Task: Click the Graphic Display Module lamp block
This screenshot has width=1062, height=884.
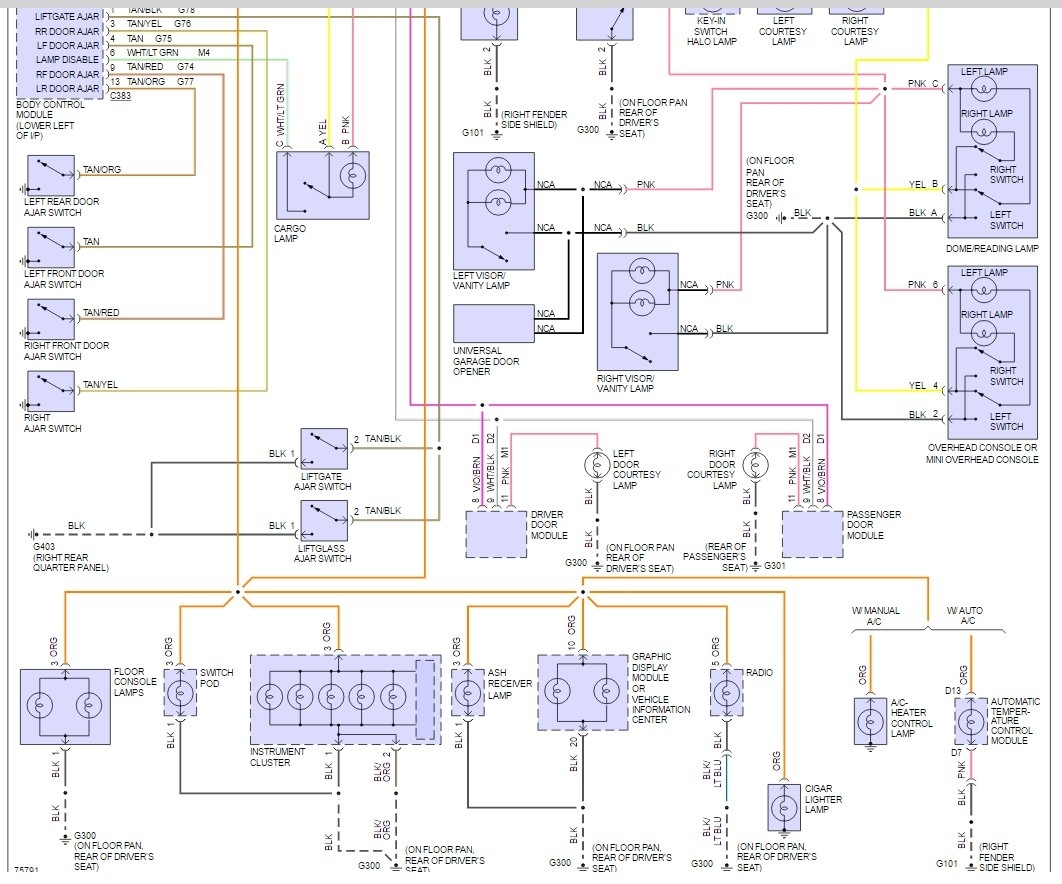Action: coord(582,692)
